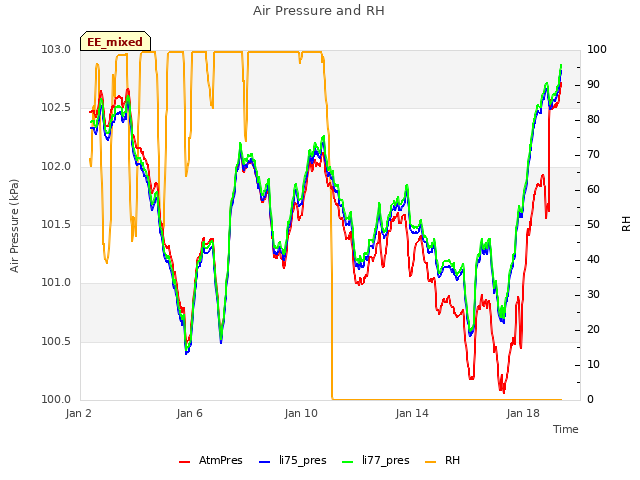Click the AtmPres legend label
The width and height of the screenshot is (640, 480).
coord(220,460)
